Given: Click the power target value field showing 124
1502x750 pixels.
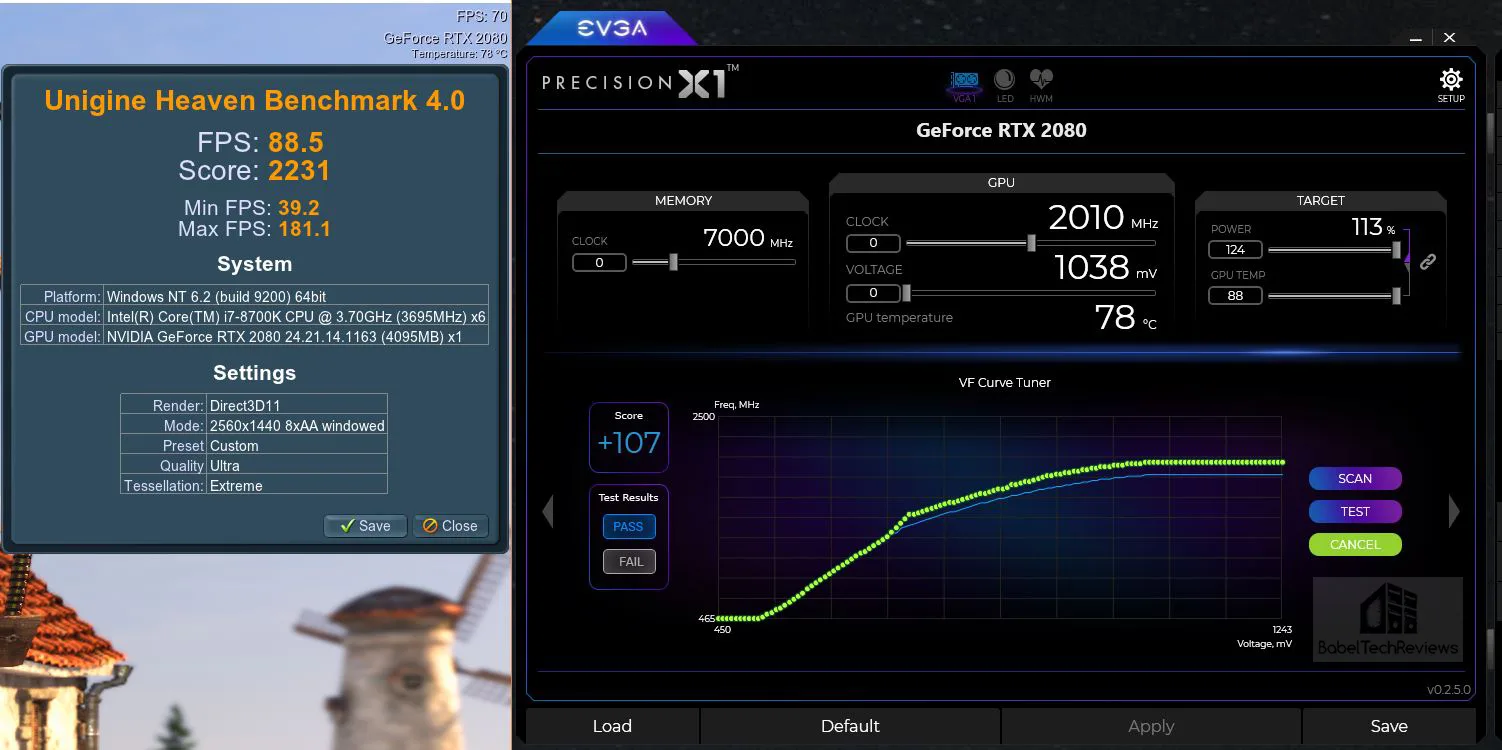Looking at the screenshot, I should click(x=1235, y=250).
